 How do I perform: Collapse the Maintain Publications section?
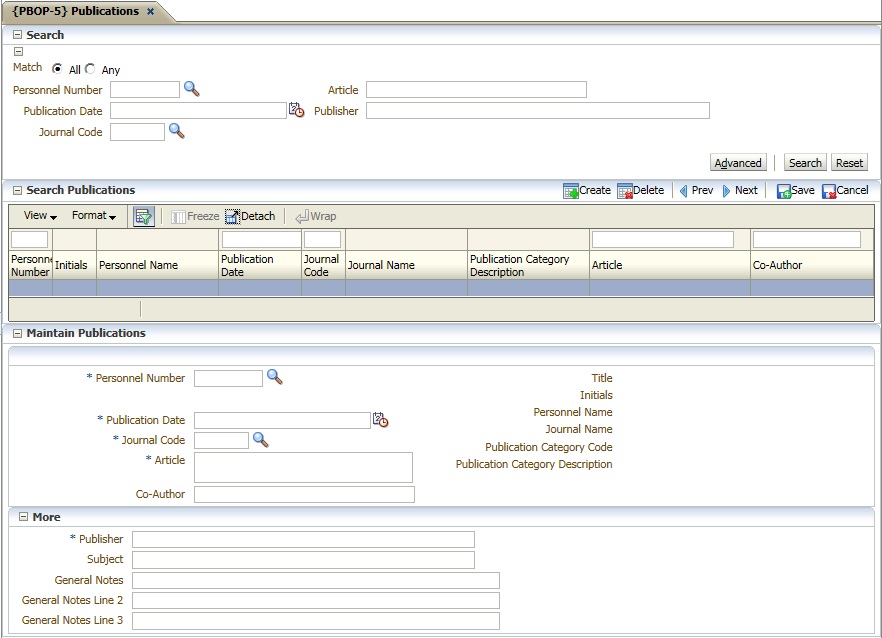pos(17,333)
